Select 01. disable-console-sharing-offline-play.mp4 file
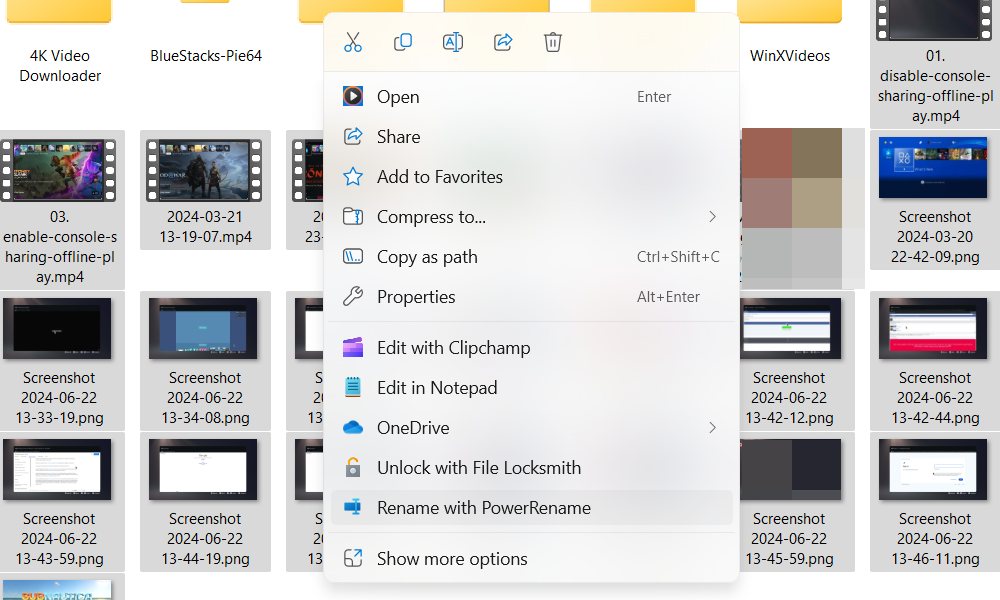Viewport: 1000px width, 600px height. [935, 62]
